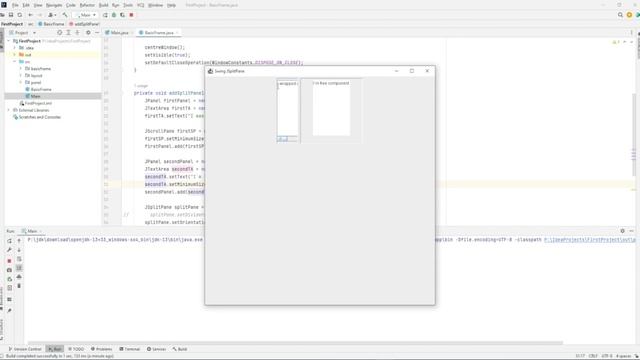Image resolution: width=640 pixels, height=360 pixels.
Task: Open the Build menu
Action: click(104, 5)
